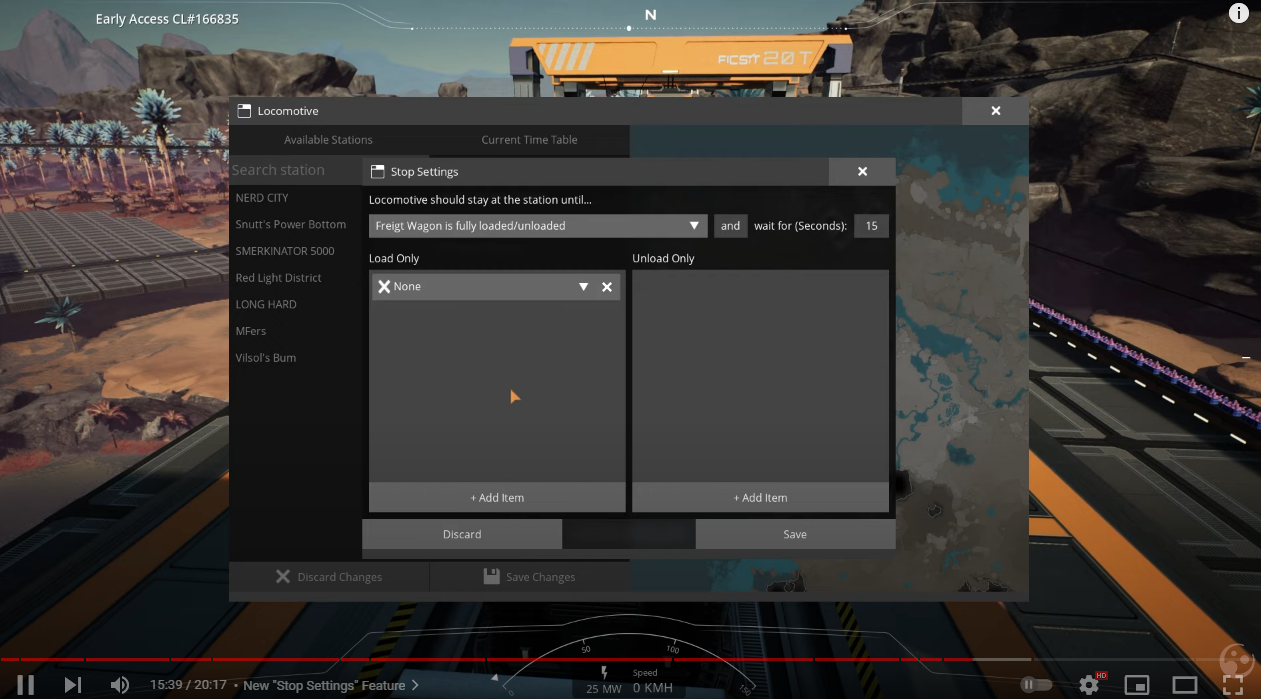The image size is (1261, 699).
Task: Switch to Available Stations tab
Action: (329, 140)
